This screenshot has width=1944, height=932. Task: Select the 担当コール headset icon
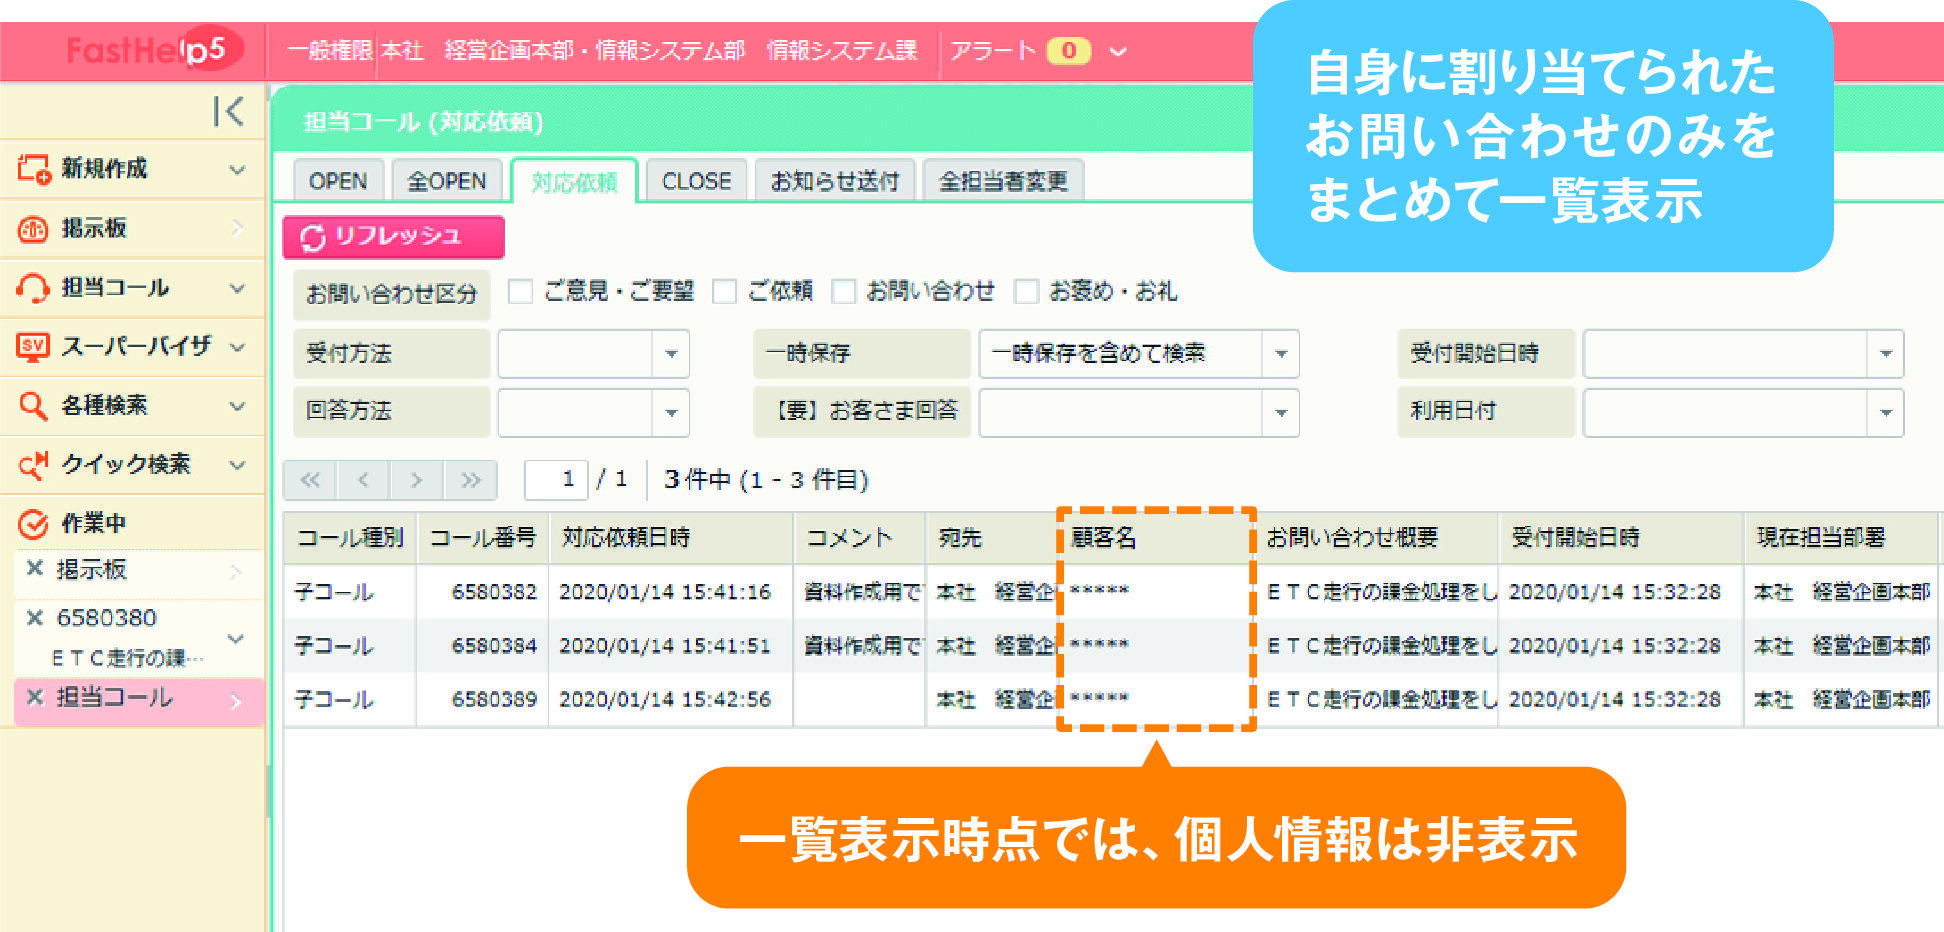32,288
